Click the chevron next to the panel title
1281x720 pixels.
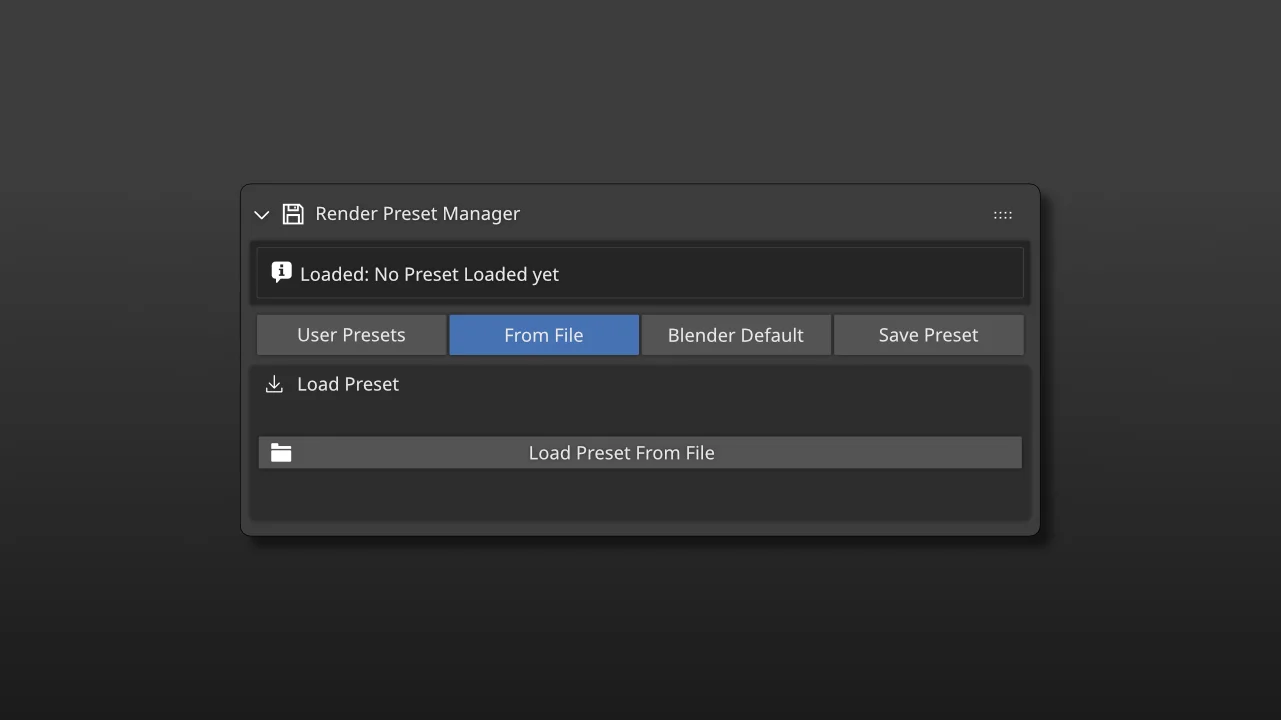261,214
